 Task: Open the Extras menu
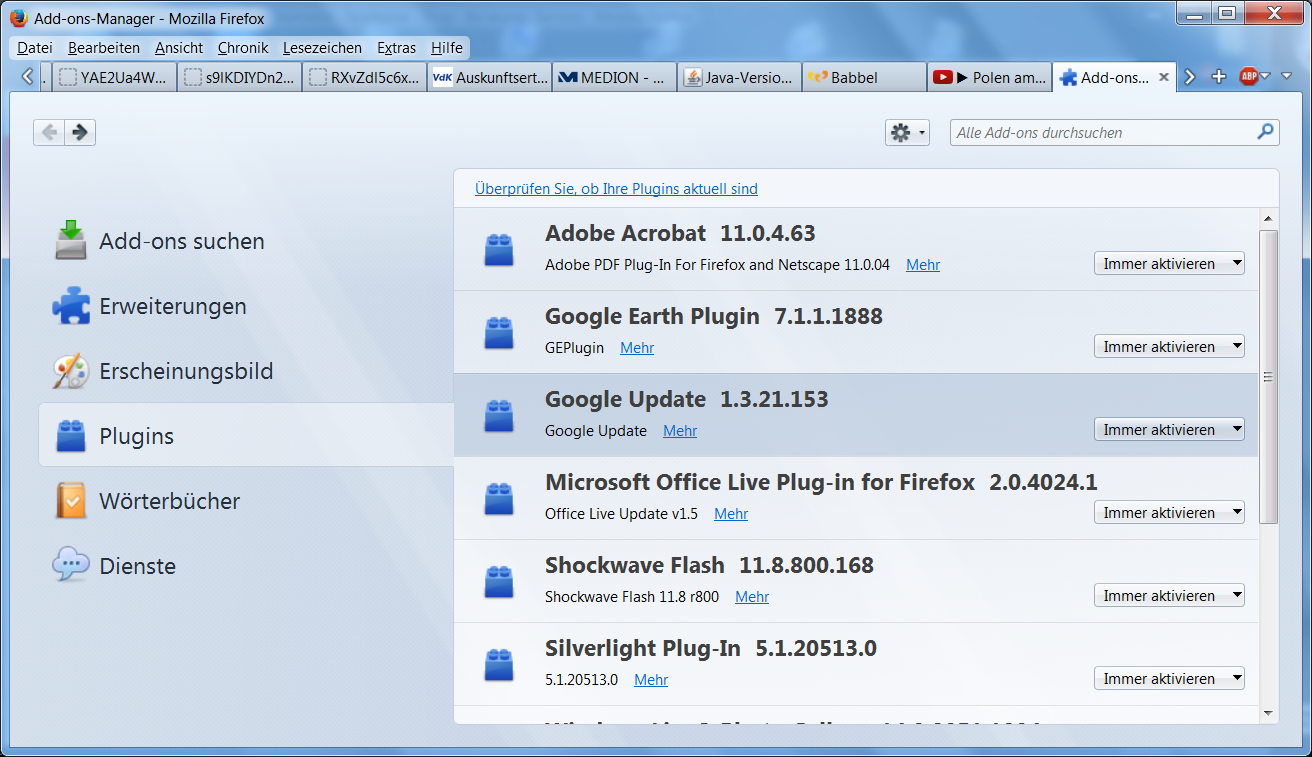396,47
